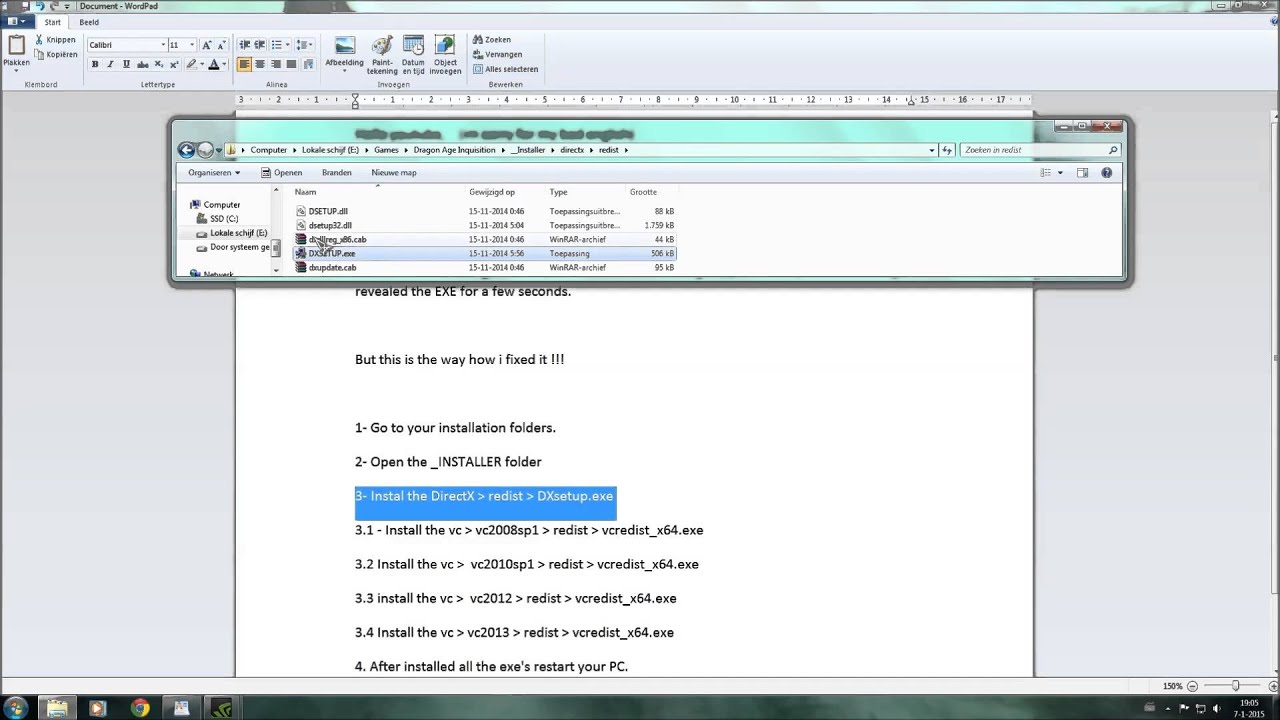Click 'Dragon Age Inquisition' in address breadcrumb
The height and width of the screenshot is (720, 1280).
454,150
